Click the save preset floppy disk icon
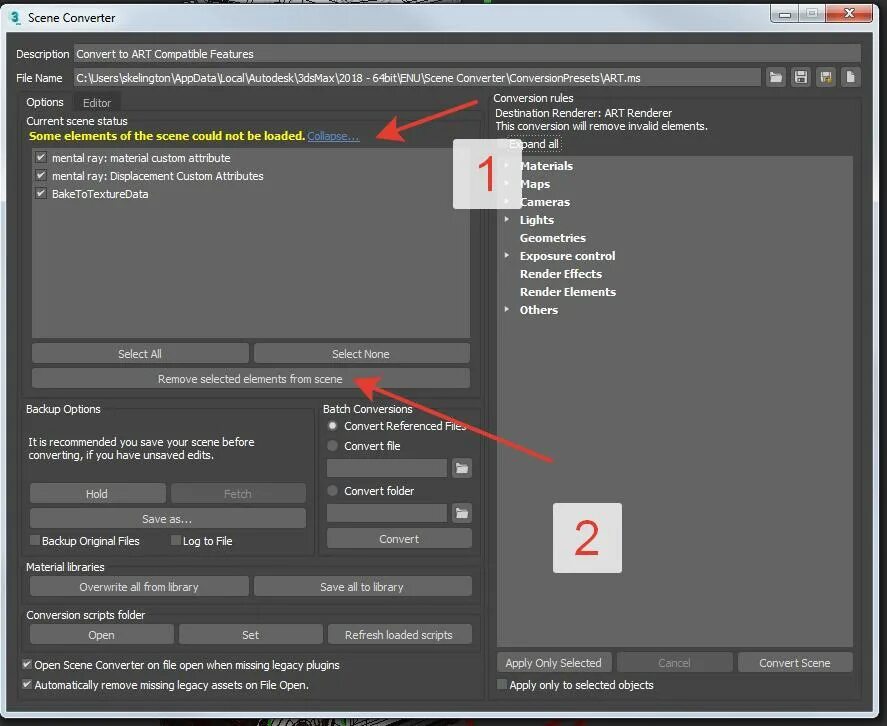887x726 pixels. pos(800,78)
